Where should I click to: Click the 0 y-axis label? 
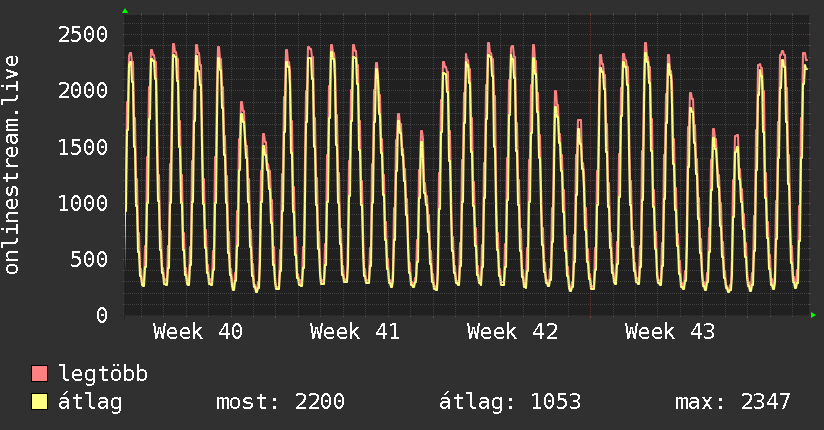(102, 315)
